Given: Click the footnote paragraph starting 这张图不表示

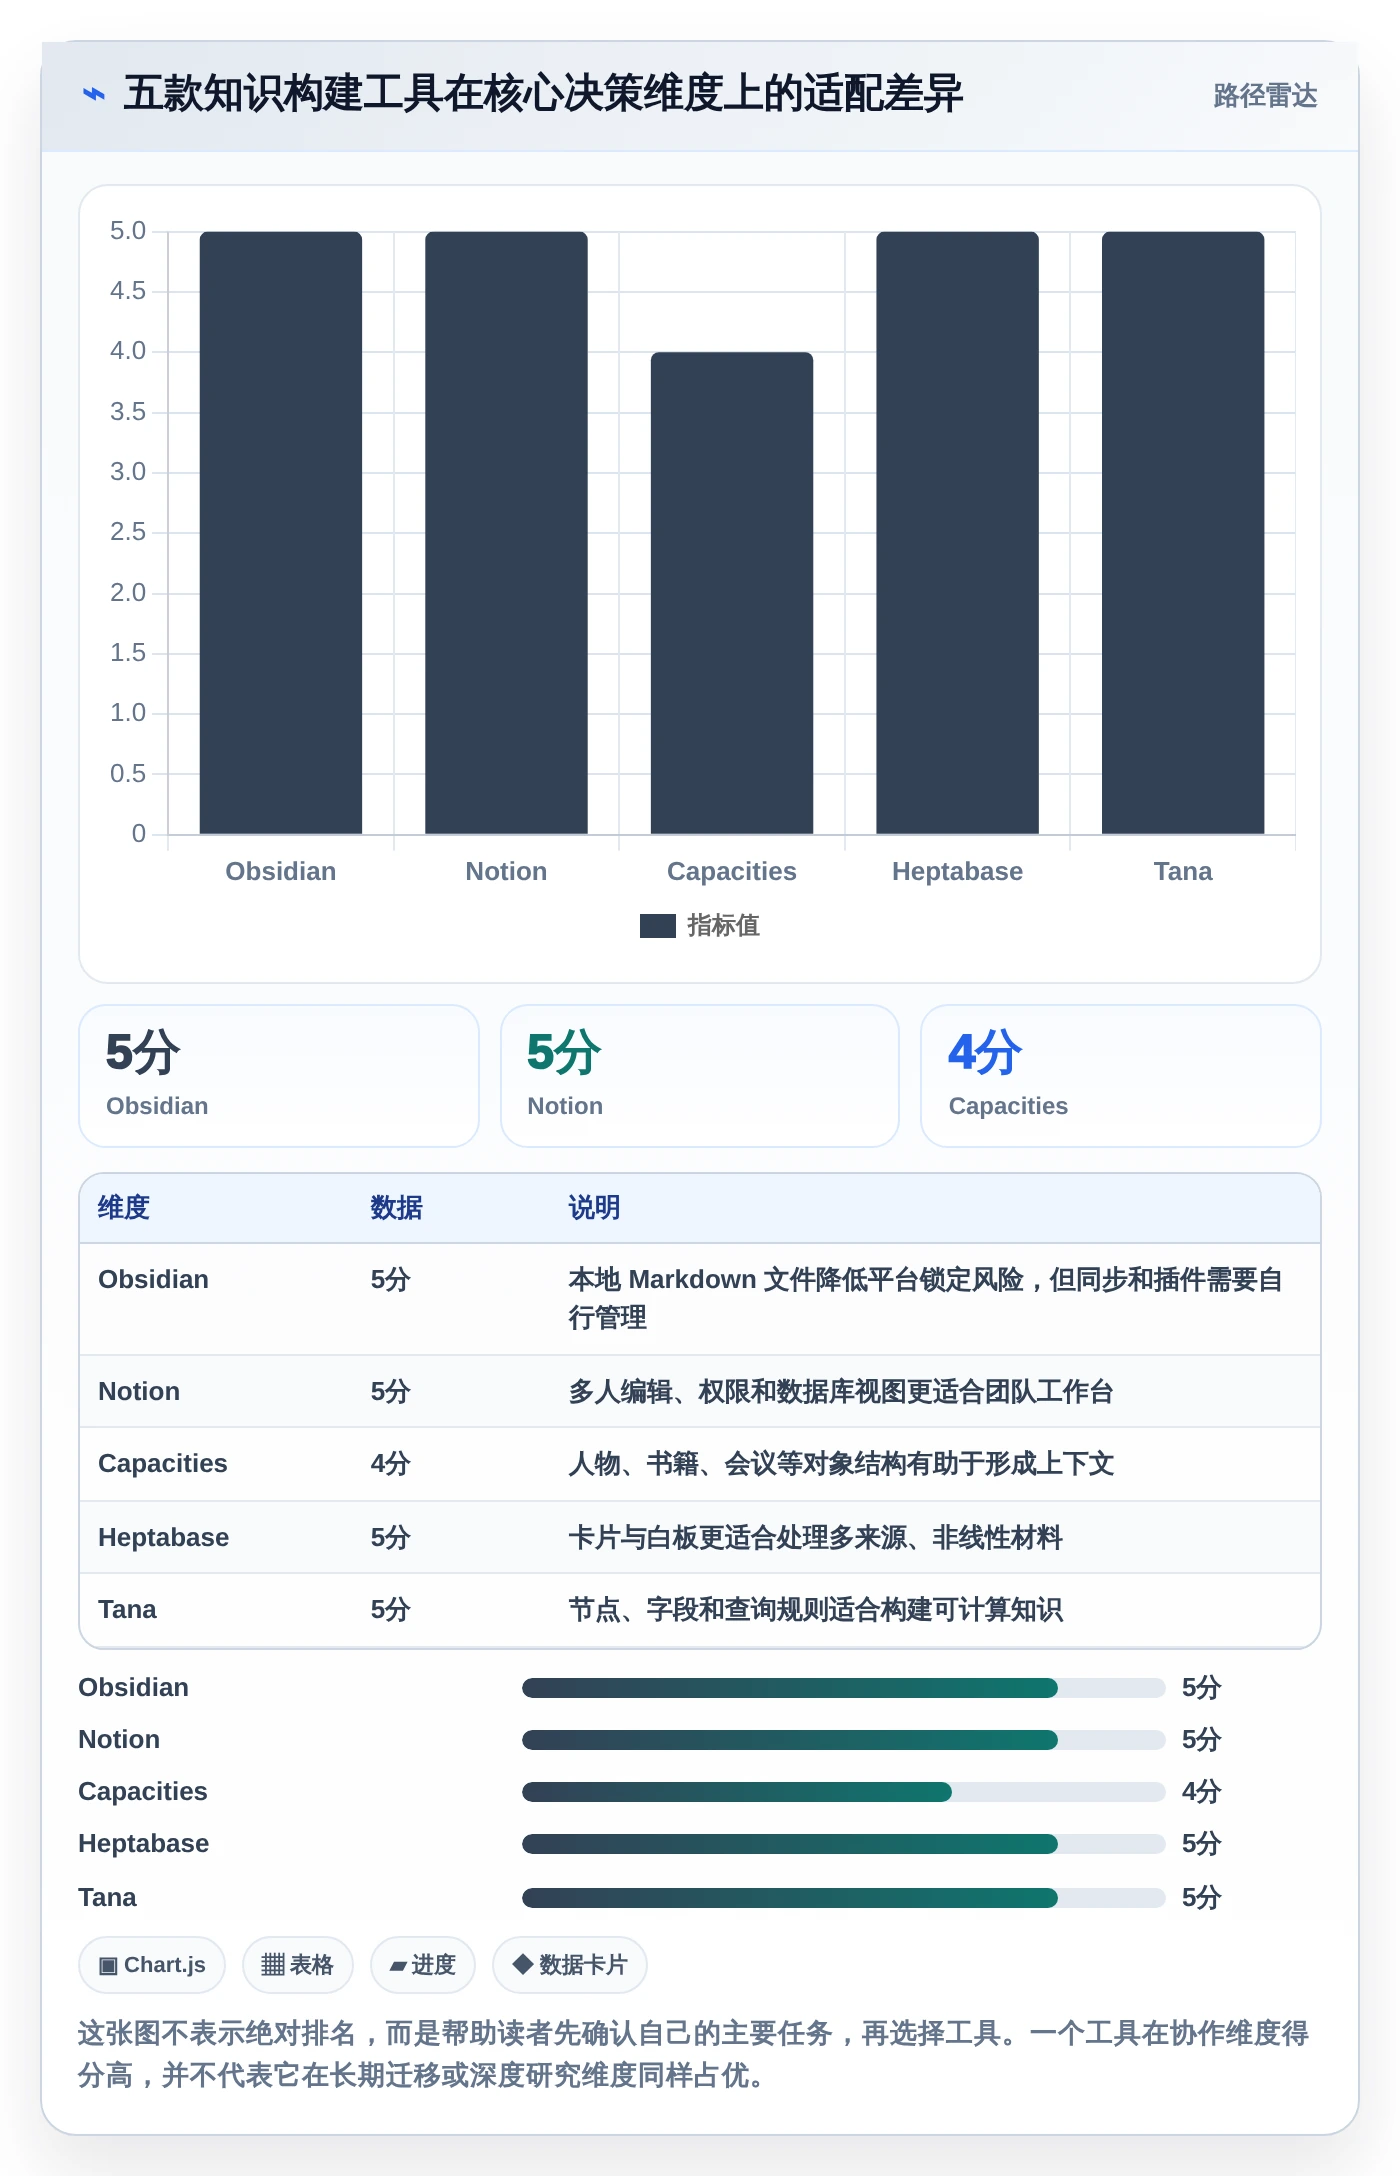Looking at the screenshot, I should coord(693,2054).
